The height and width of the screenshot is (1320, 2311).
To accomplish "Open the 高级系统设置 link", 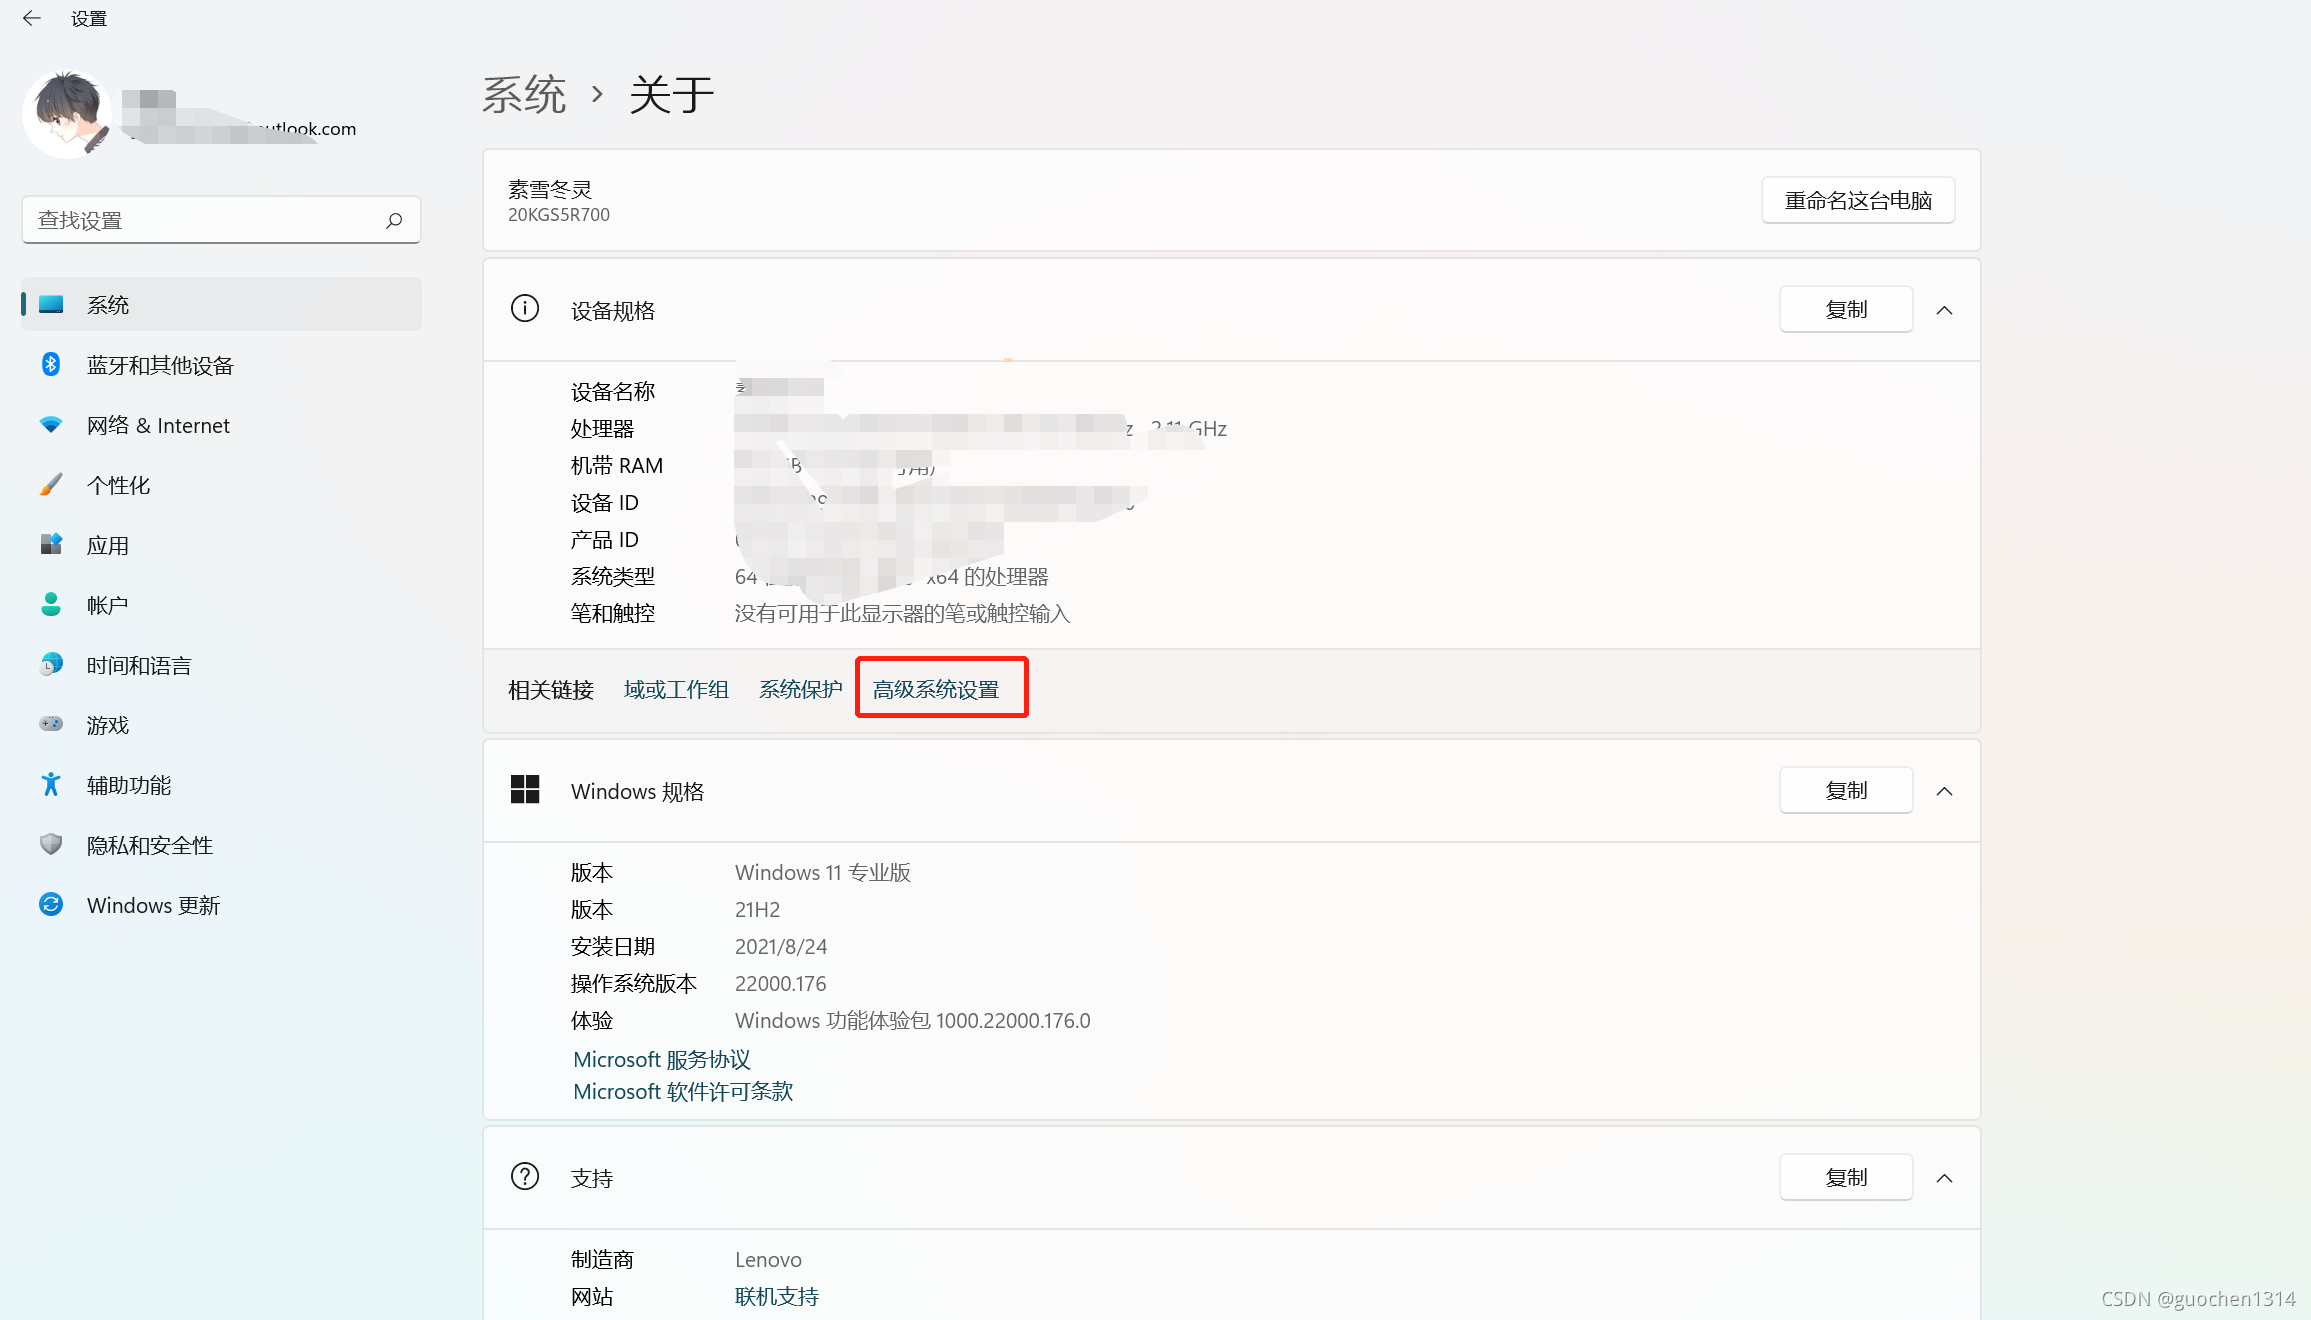I will pos(939,689).
